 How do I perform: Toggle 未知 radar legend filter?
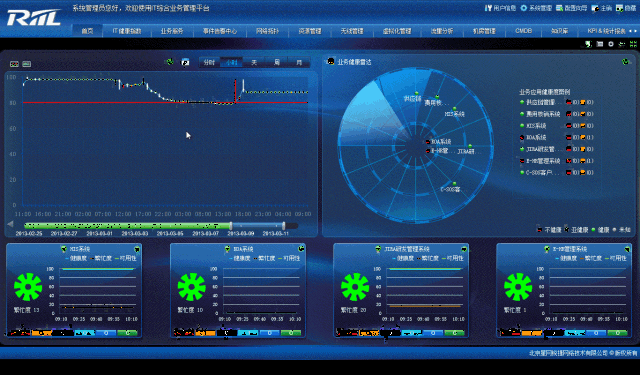coord(622,230)
